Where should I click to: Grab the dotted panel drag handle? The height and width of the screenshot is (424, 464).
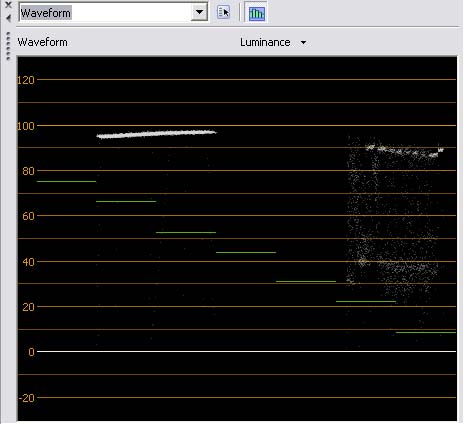[8, 46]
